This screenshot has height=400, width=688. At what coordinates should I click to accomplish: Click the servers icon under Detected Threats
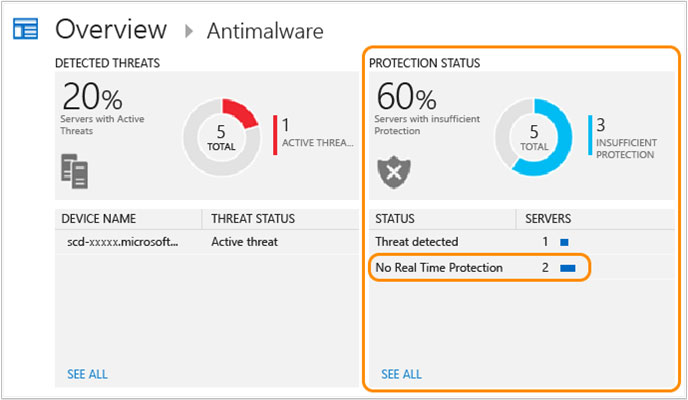click(x=74, y=171)
